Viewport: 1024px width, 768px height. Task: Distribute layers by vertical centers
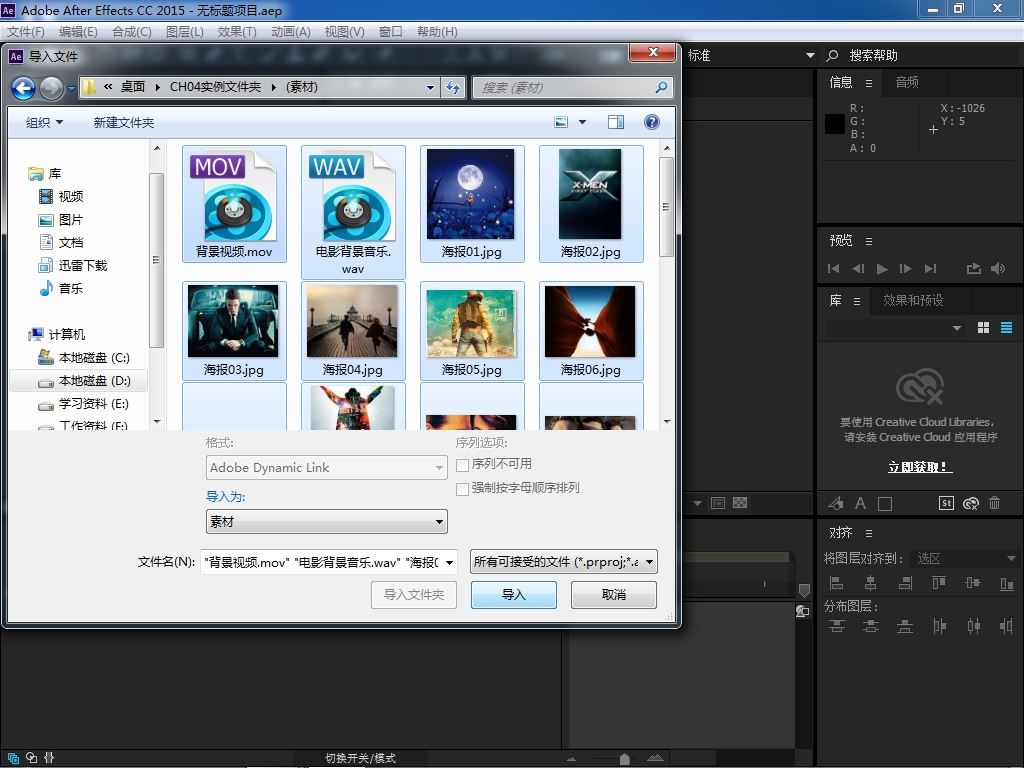point(871,626)
